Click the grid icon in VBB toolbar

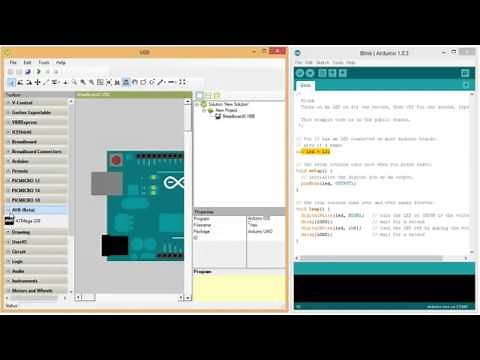coord(100,82)
